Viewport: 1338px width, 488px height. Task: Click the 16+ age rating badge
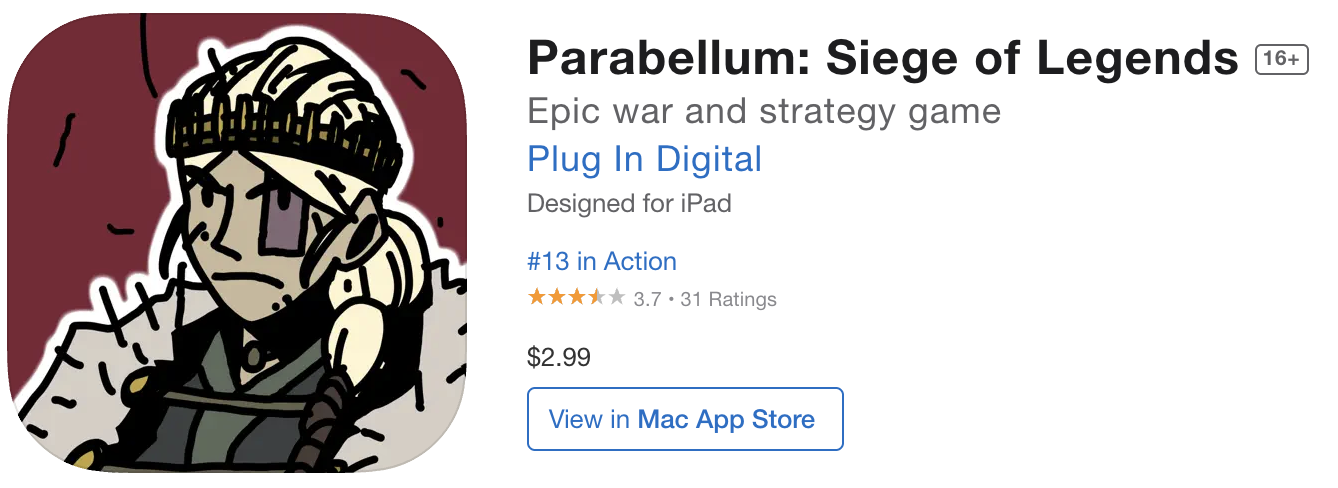(x=1281, y=60)
